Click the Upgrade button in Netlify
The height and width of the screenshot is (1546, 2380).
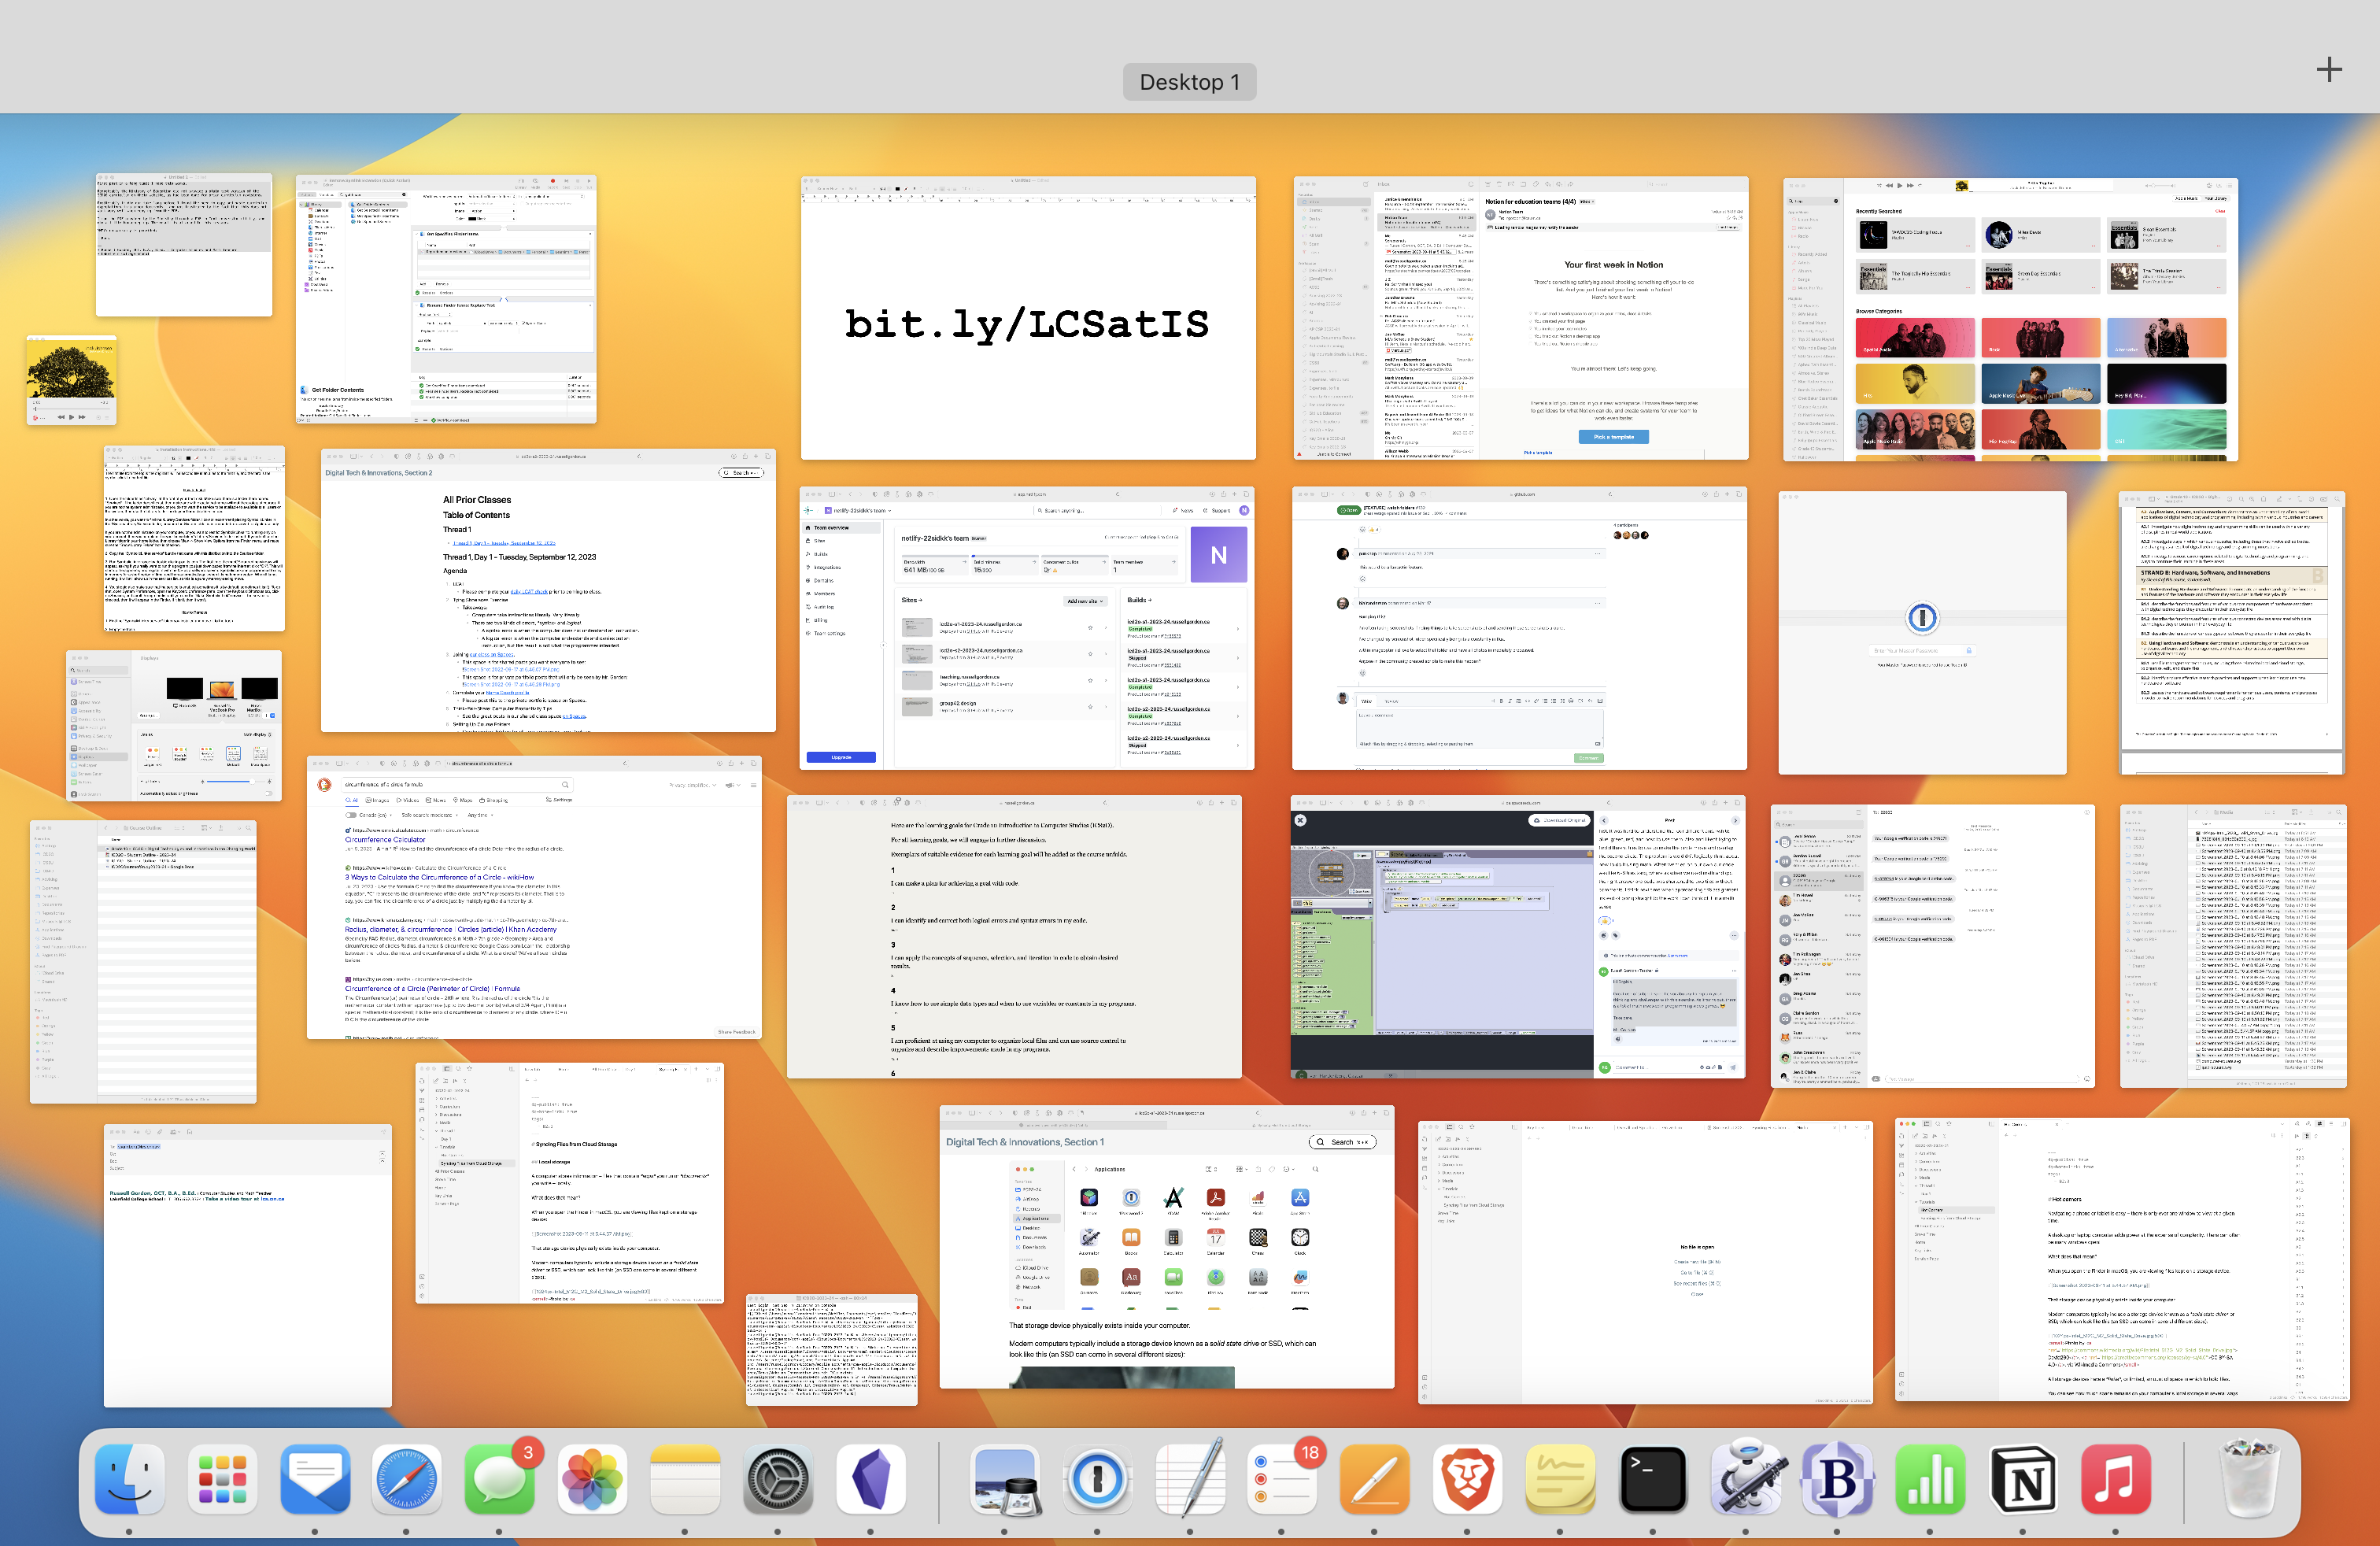point(841,758)
